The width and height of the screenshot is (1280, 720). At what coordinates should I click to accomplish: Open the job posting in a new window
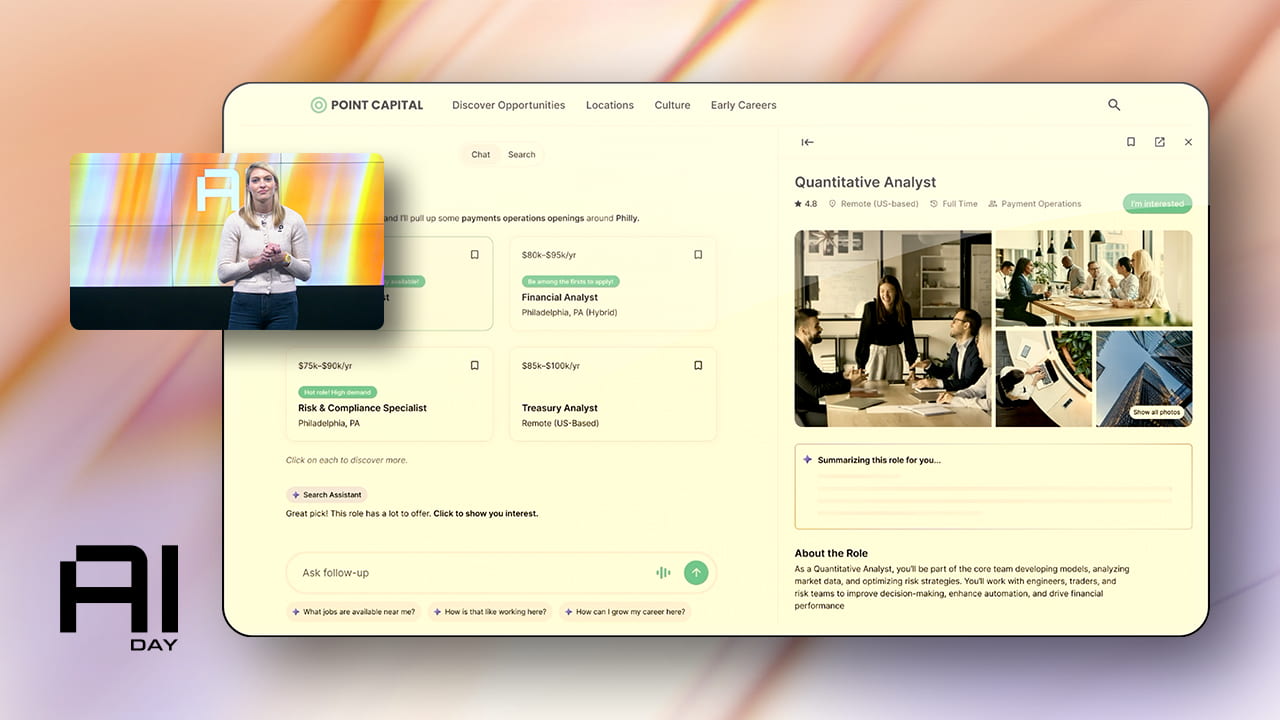coord(1159,142)
